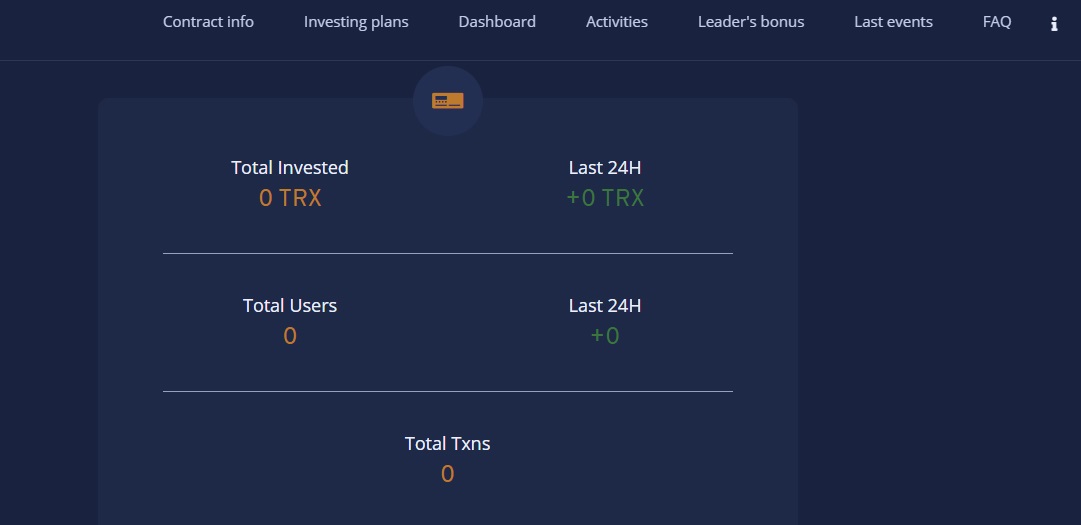Click the 0 TRX total invested value
The height and width of the screenshot is (525, 1081).
[x=290, y=198]
